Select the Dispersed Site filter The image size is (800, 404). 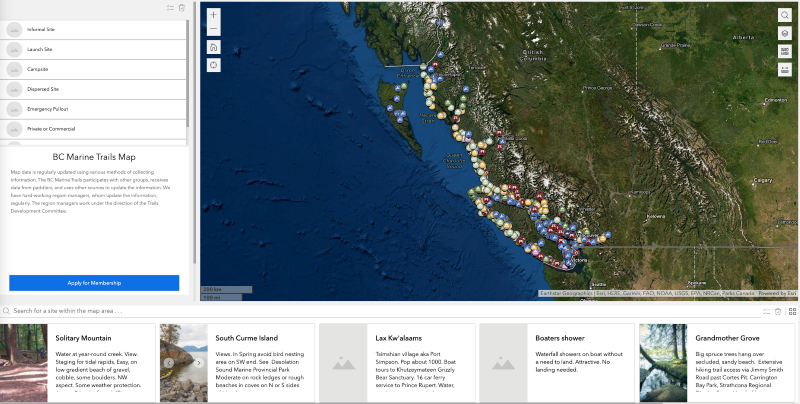(95, 89)
